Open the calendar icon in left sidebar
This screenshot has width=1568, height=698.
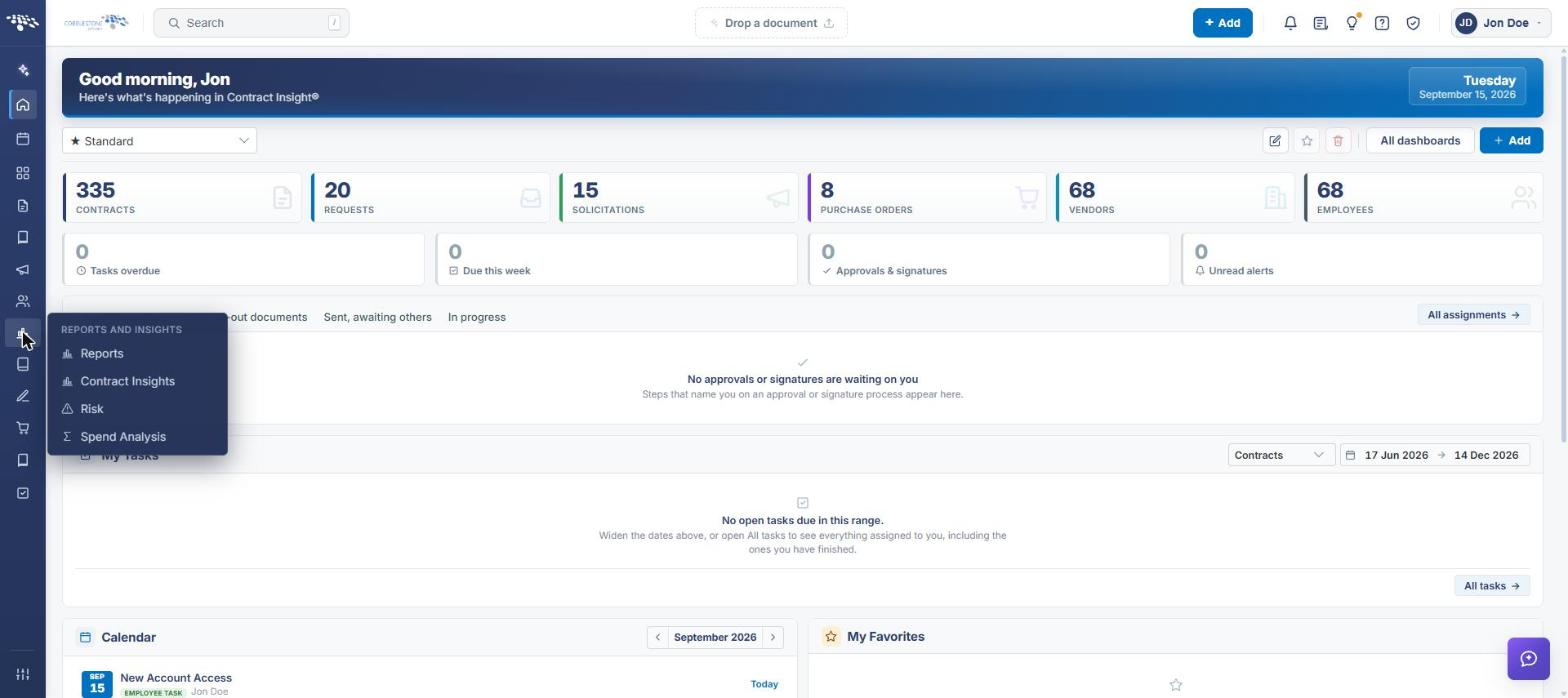pos(23,139)
